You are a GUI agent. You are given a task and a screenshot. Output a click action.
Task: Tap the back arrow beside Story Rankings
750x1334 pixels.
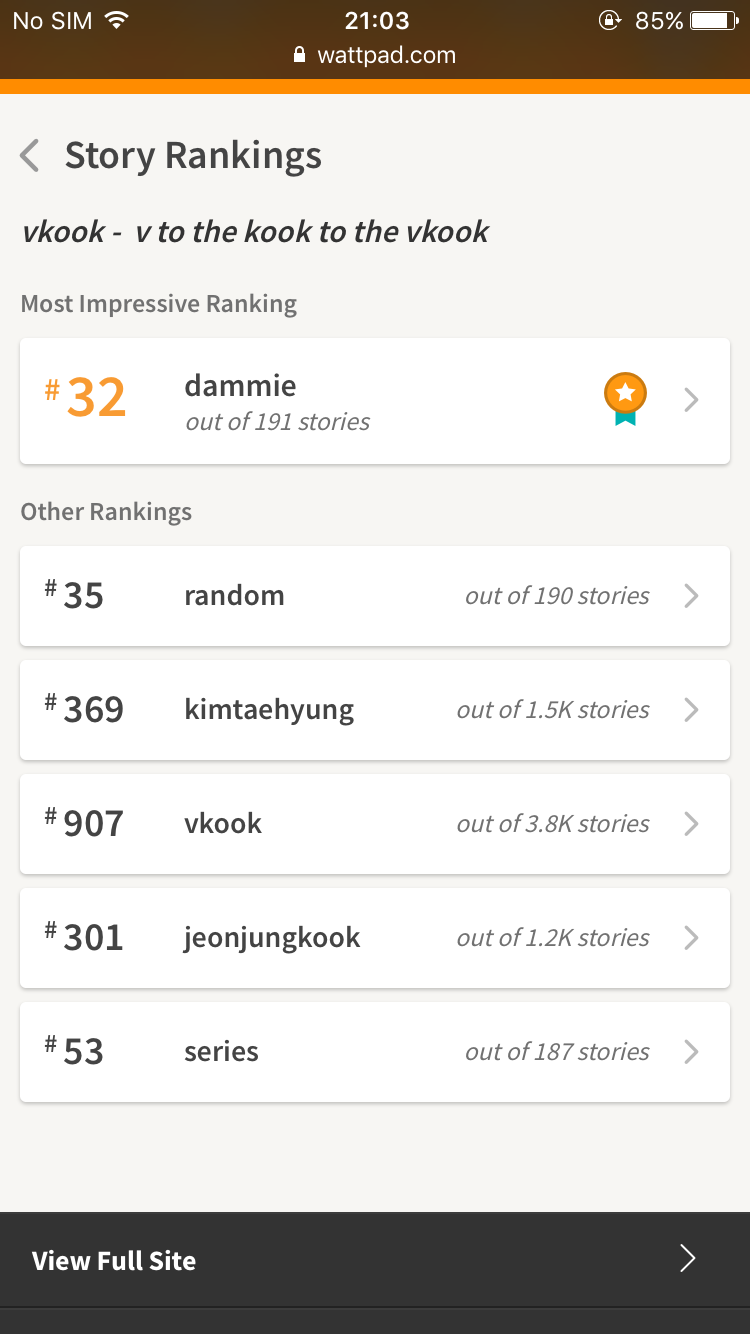[x=30, y=156]
